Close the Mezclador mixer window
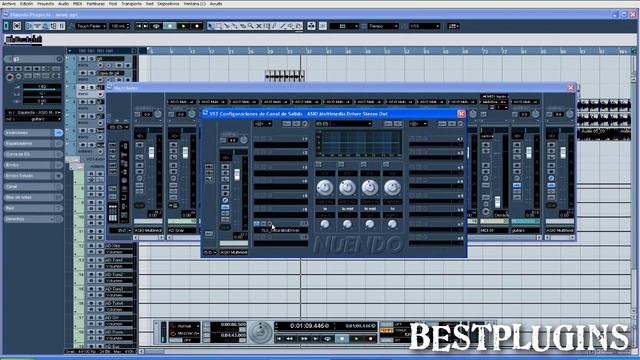The height and width of the screenshot is (360, 640). tap(571, 87)
